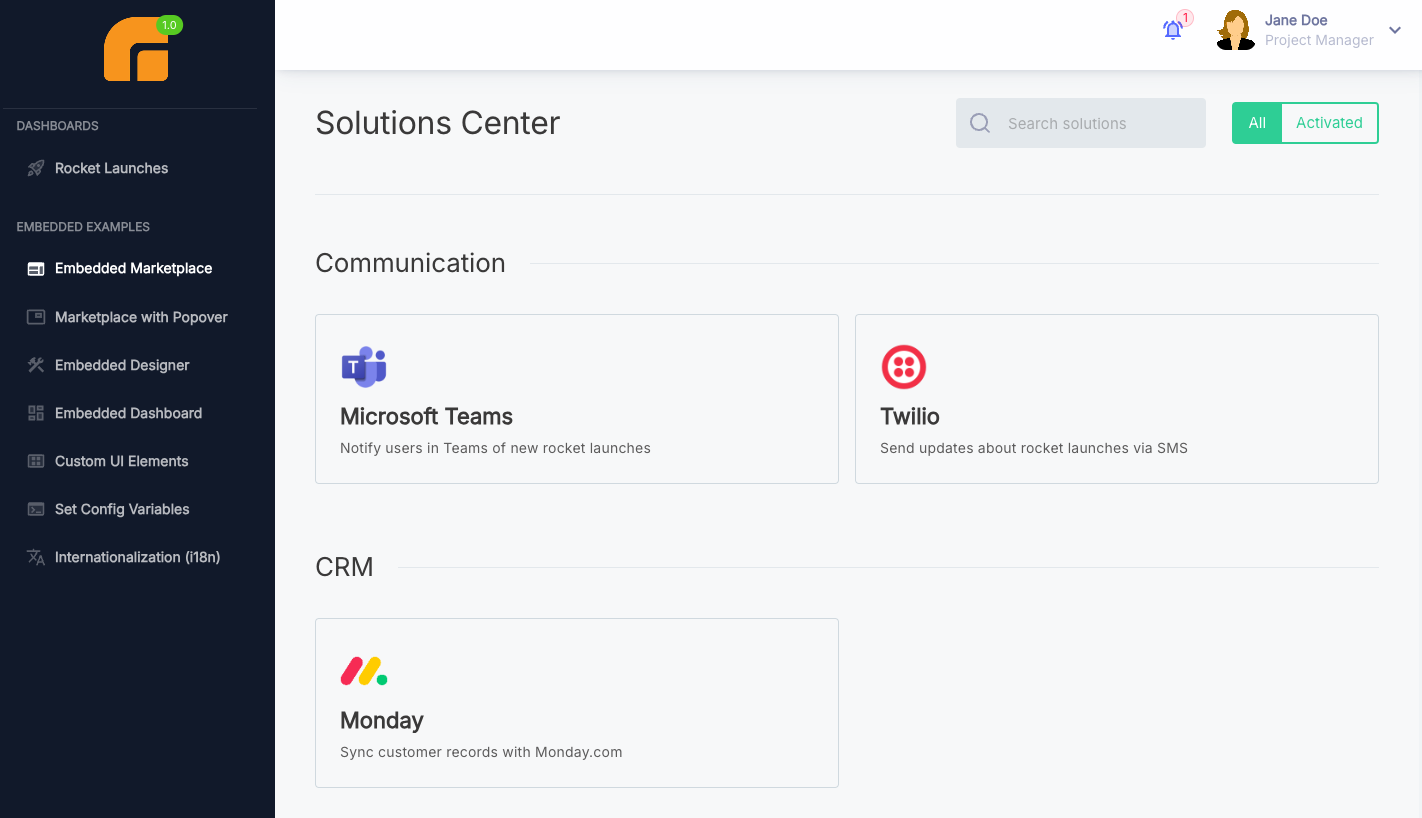Open the Twilio solution card

pyautogui.click(x=1116, y=398)
